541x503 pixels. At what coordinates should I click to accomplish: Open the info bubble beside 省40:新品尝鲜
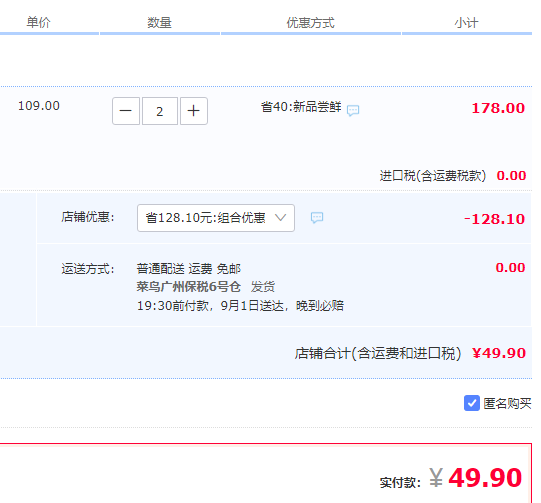[353, 111]
